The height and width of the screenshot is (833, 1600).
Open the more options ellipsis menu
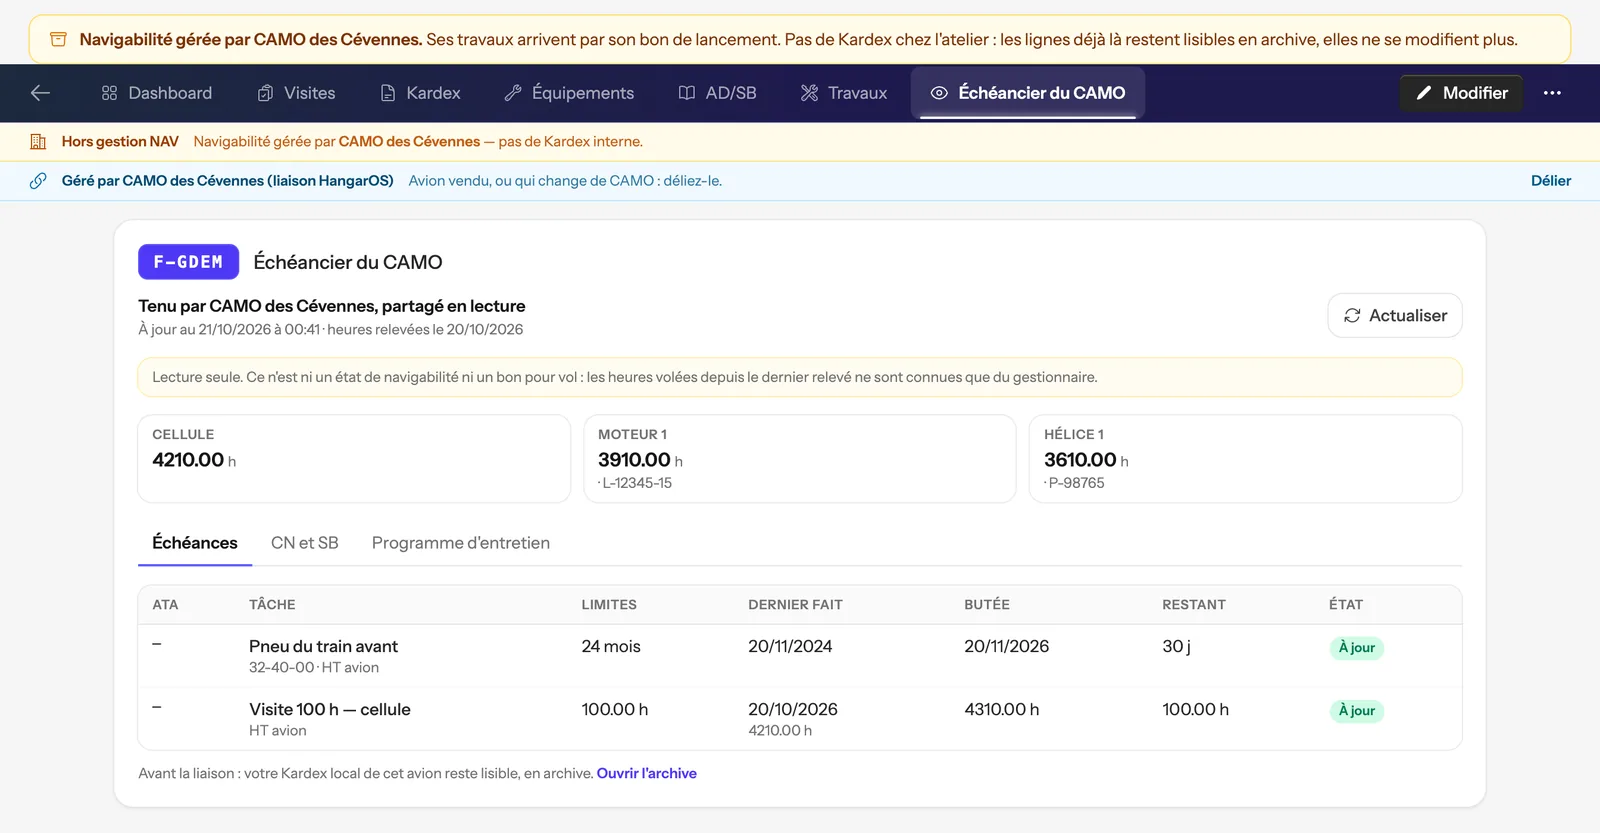click(x=1552, y=93)
